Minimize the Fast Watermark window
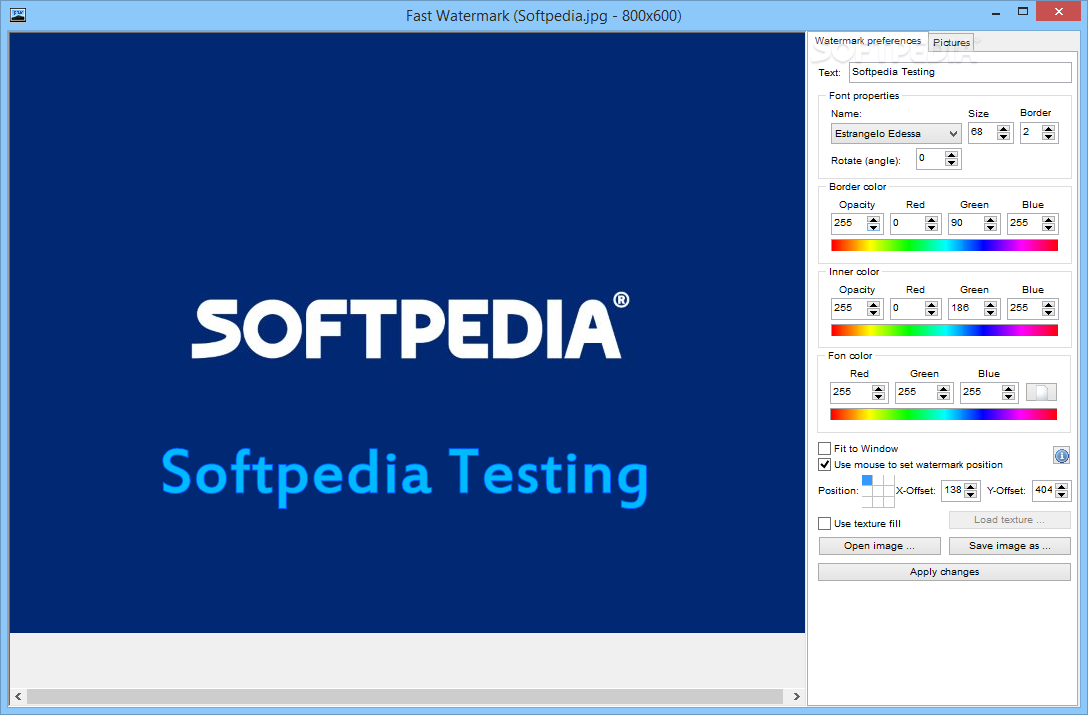Viewport: 1088px width, 715px height. pos(996,13)
